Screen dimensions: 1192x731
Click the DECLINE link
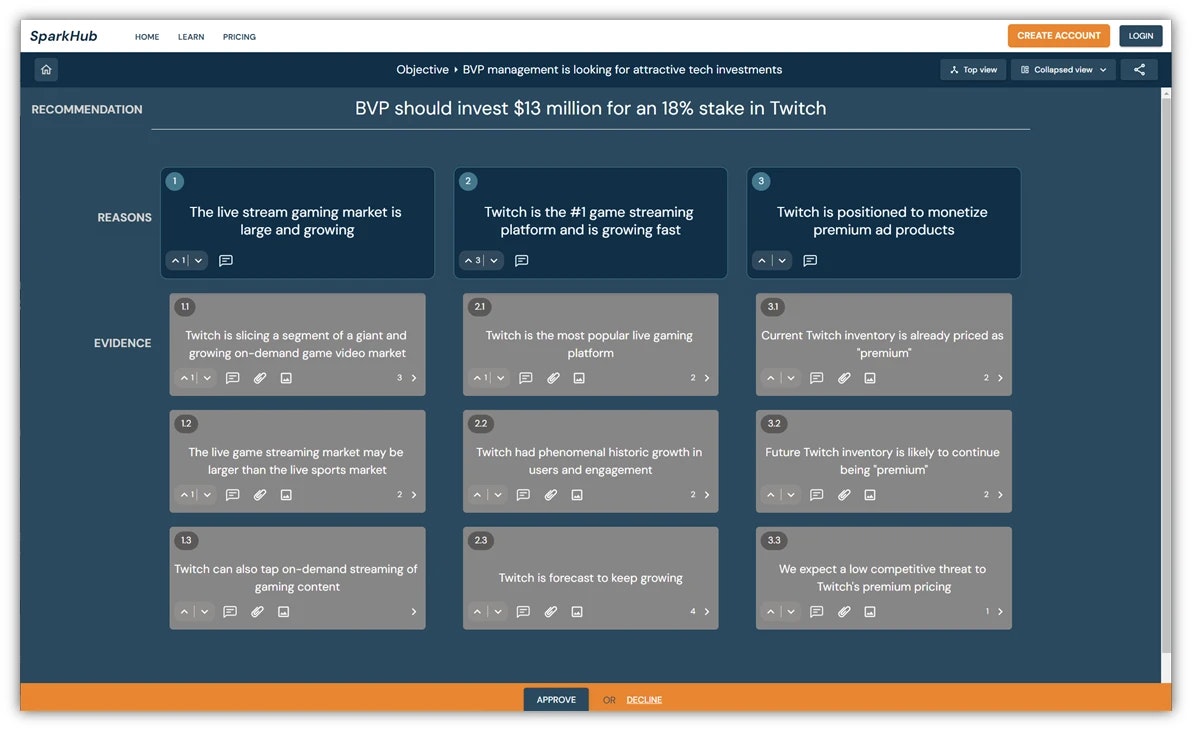(x=644, y=700)
